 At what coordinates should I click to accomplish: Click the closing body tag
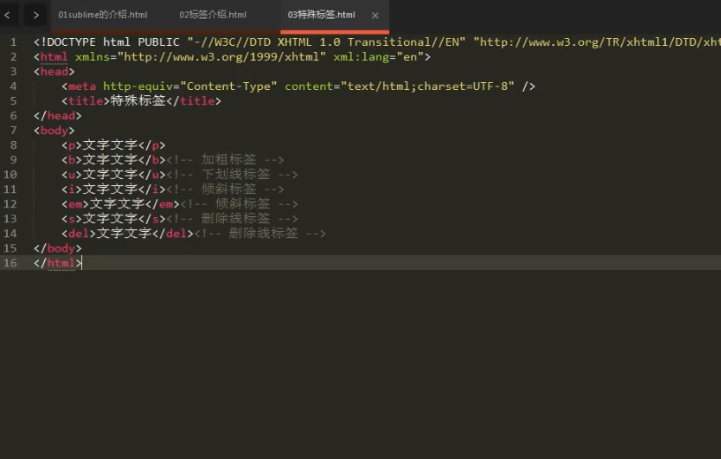click(x=57, y=248)
